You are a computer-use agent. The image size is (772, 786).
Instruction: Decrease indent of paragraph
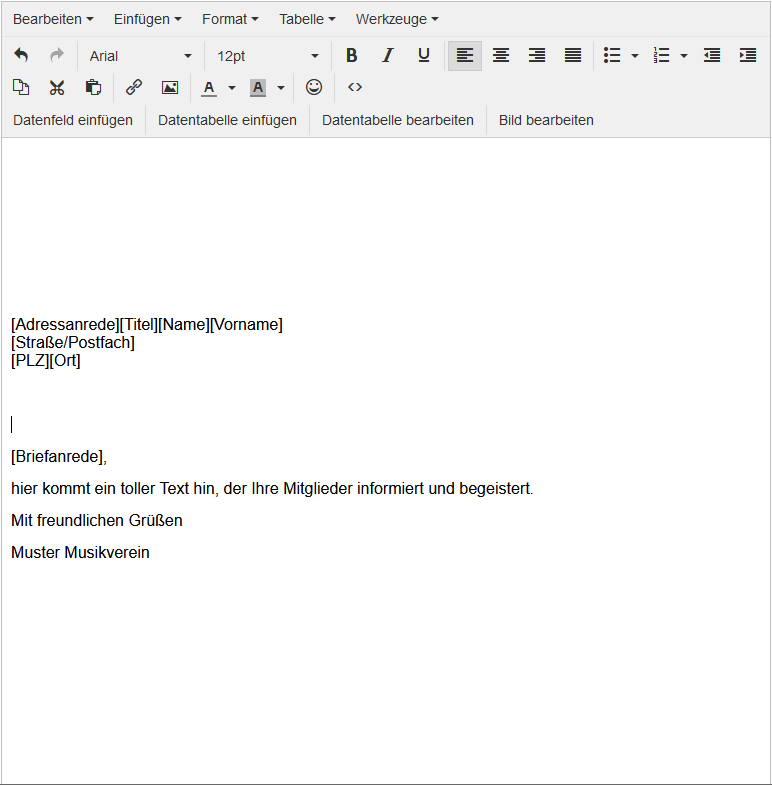pos(712,55)
